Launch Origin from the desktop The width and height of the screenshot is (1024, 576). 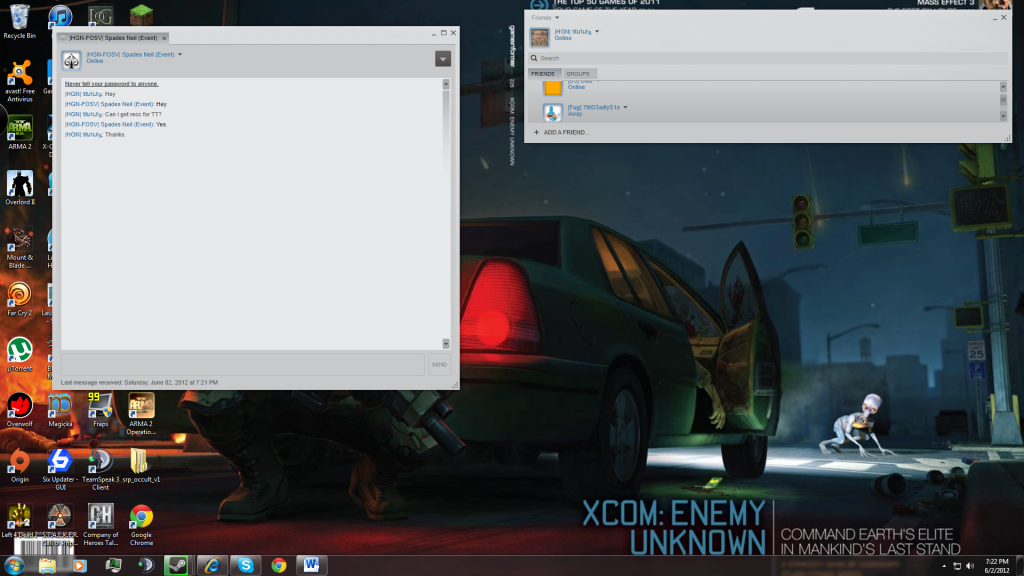tap(20, 466)
